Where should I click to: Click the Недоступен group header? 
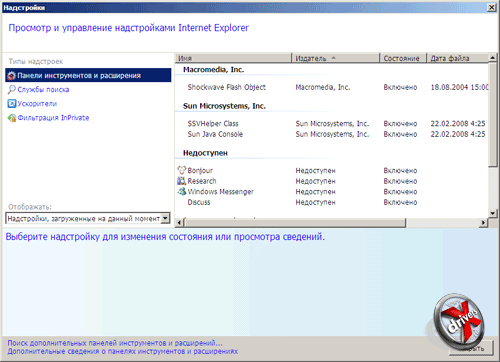coord(205,153)
